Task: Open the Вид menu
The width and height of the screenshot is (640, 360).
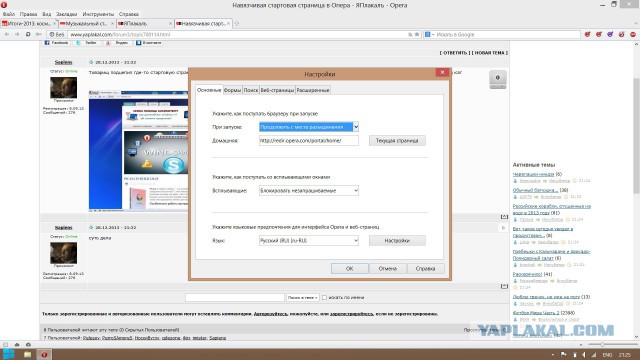Action: coord(47,14)
